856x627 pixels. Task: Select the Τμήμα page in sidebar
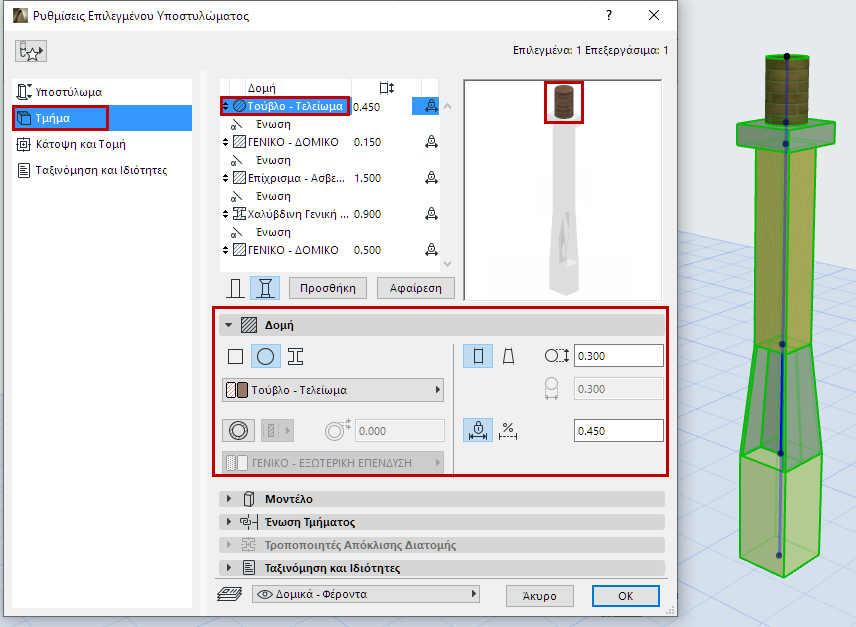click(x=60, y=117)
